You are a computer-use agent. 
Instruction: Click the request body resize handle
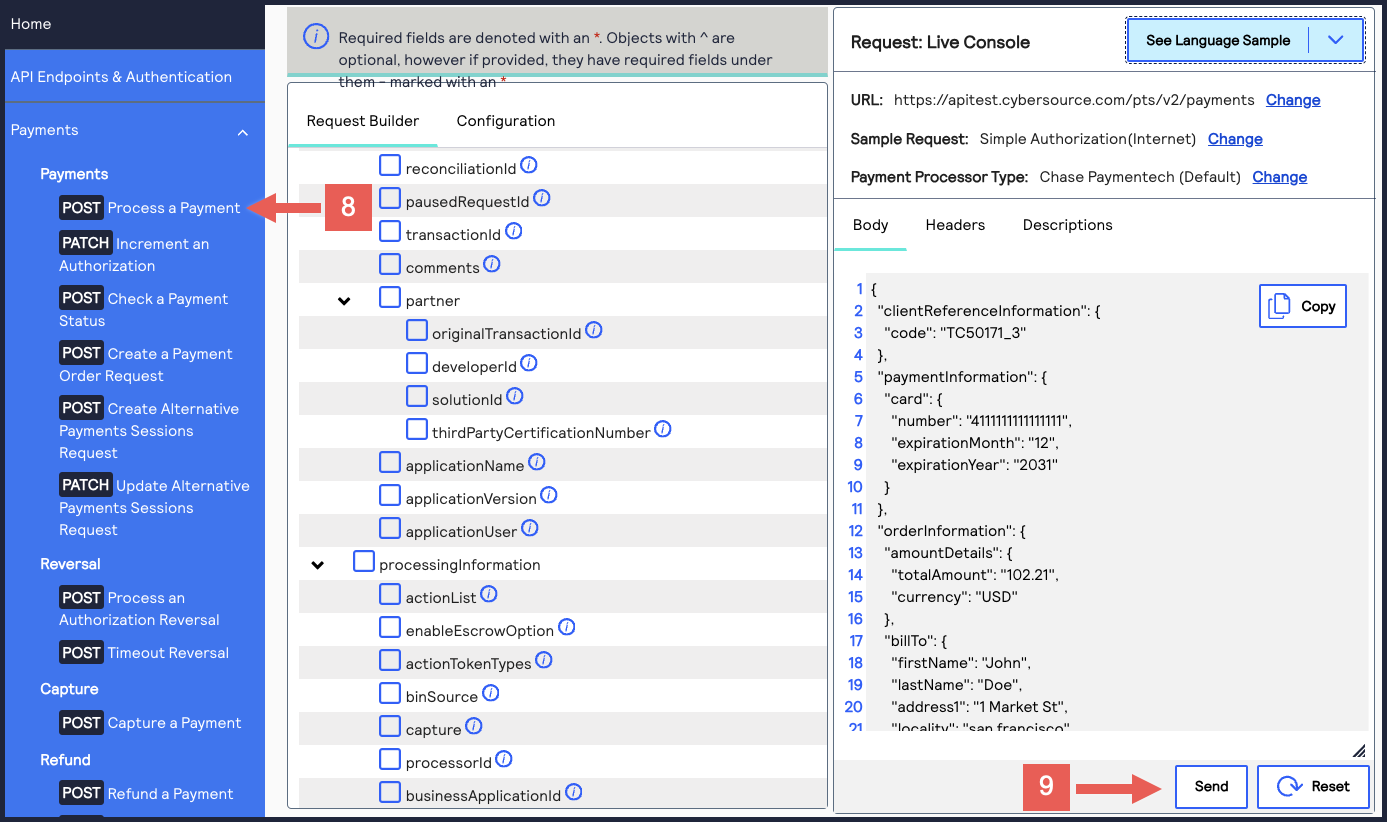click(1358, 750)
